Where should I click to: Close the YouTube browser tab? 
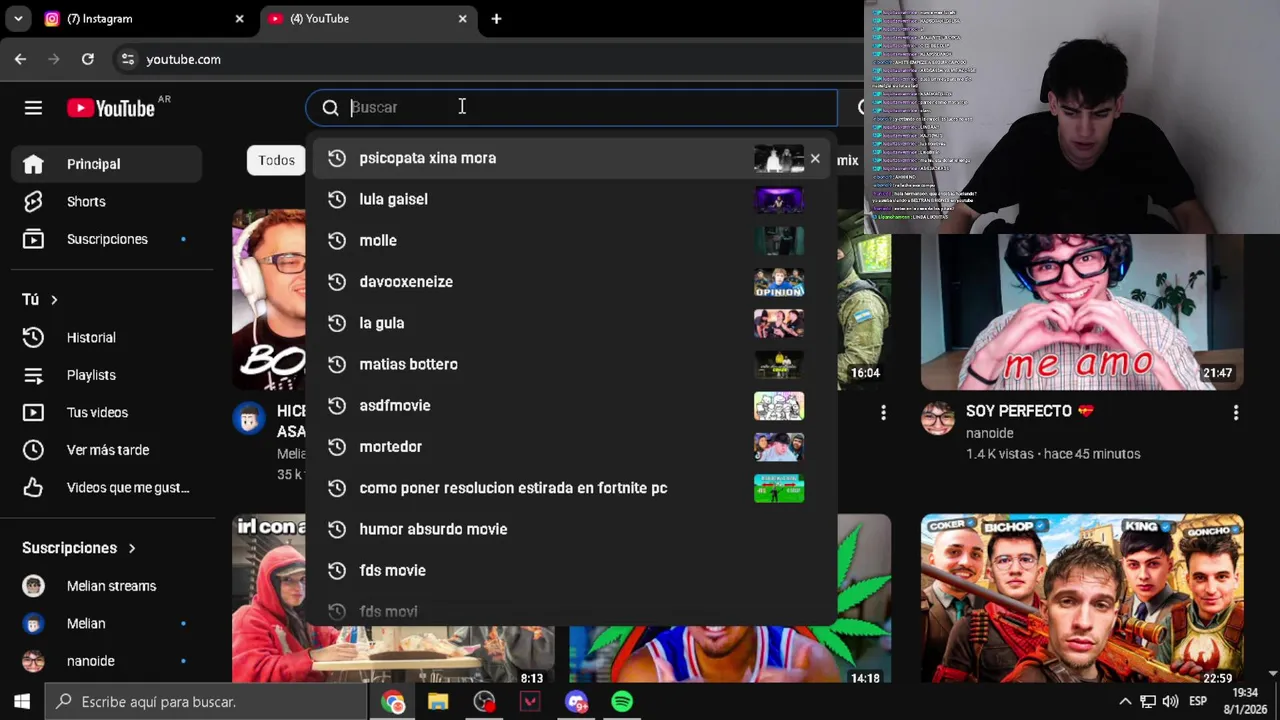[x=462, y=19]
